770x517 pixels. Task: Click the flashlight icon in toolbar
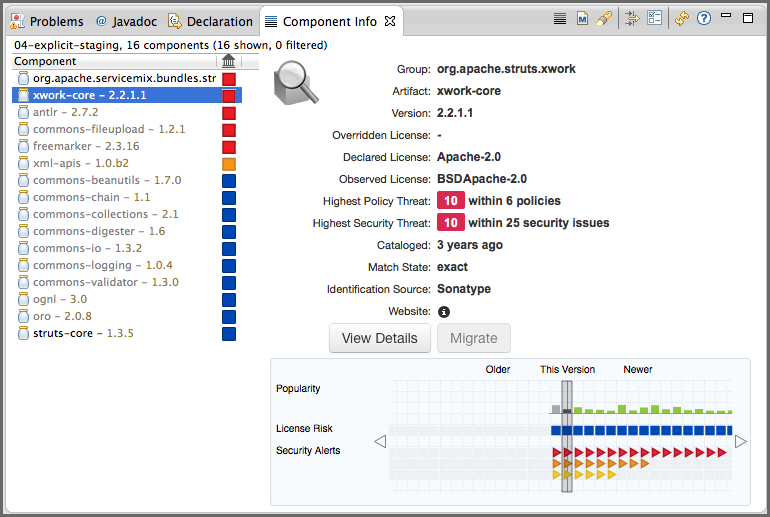tap(604, 19)
